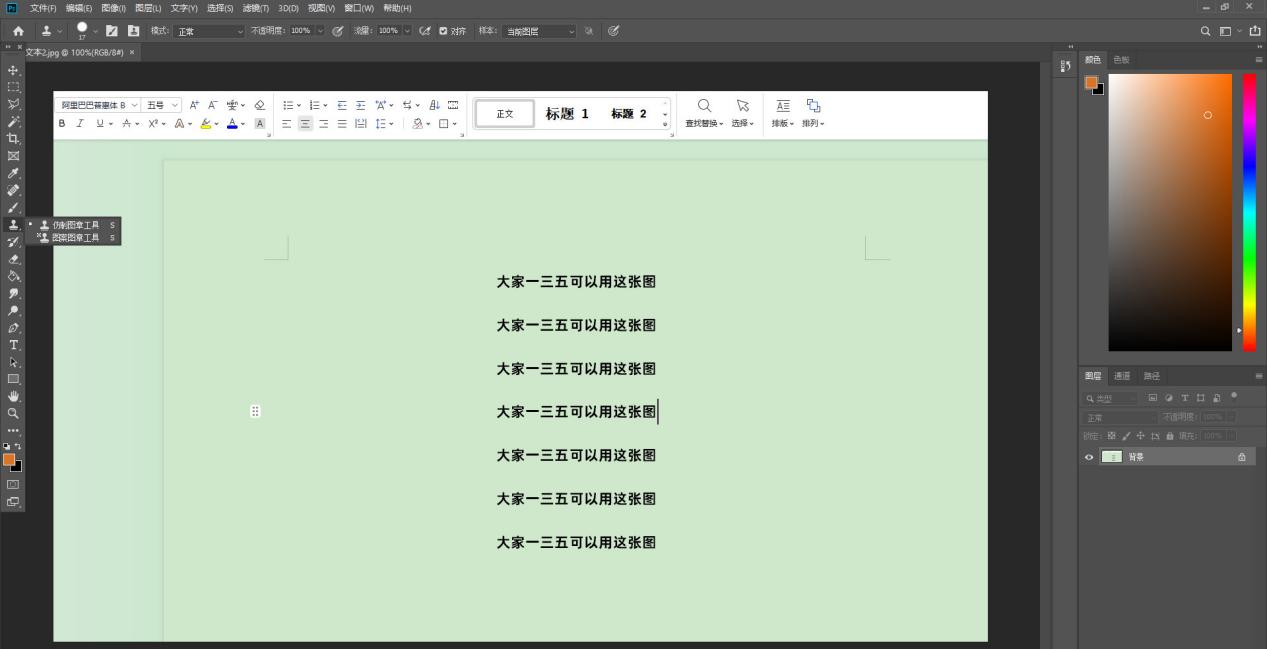Open the Clone Source panel icon
This screenshot has width=1267, height=649.
(133, 31)
